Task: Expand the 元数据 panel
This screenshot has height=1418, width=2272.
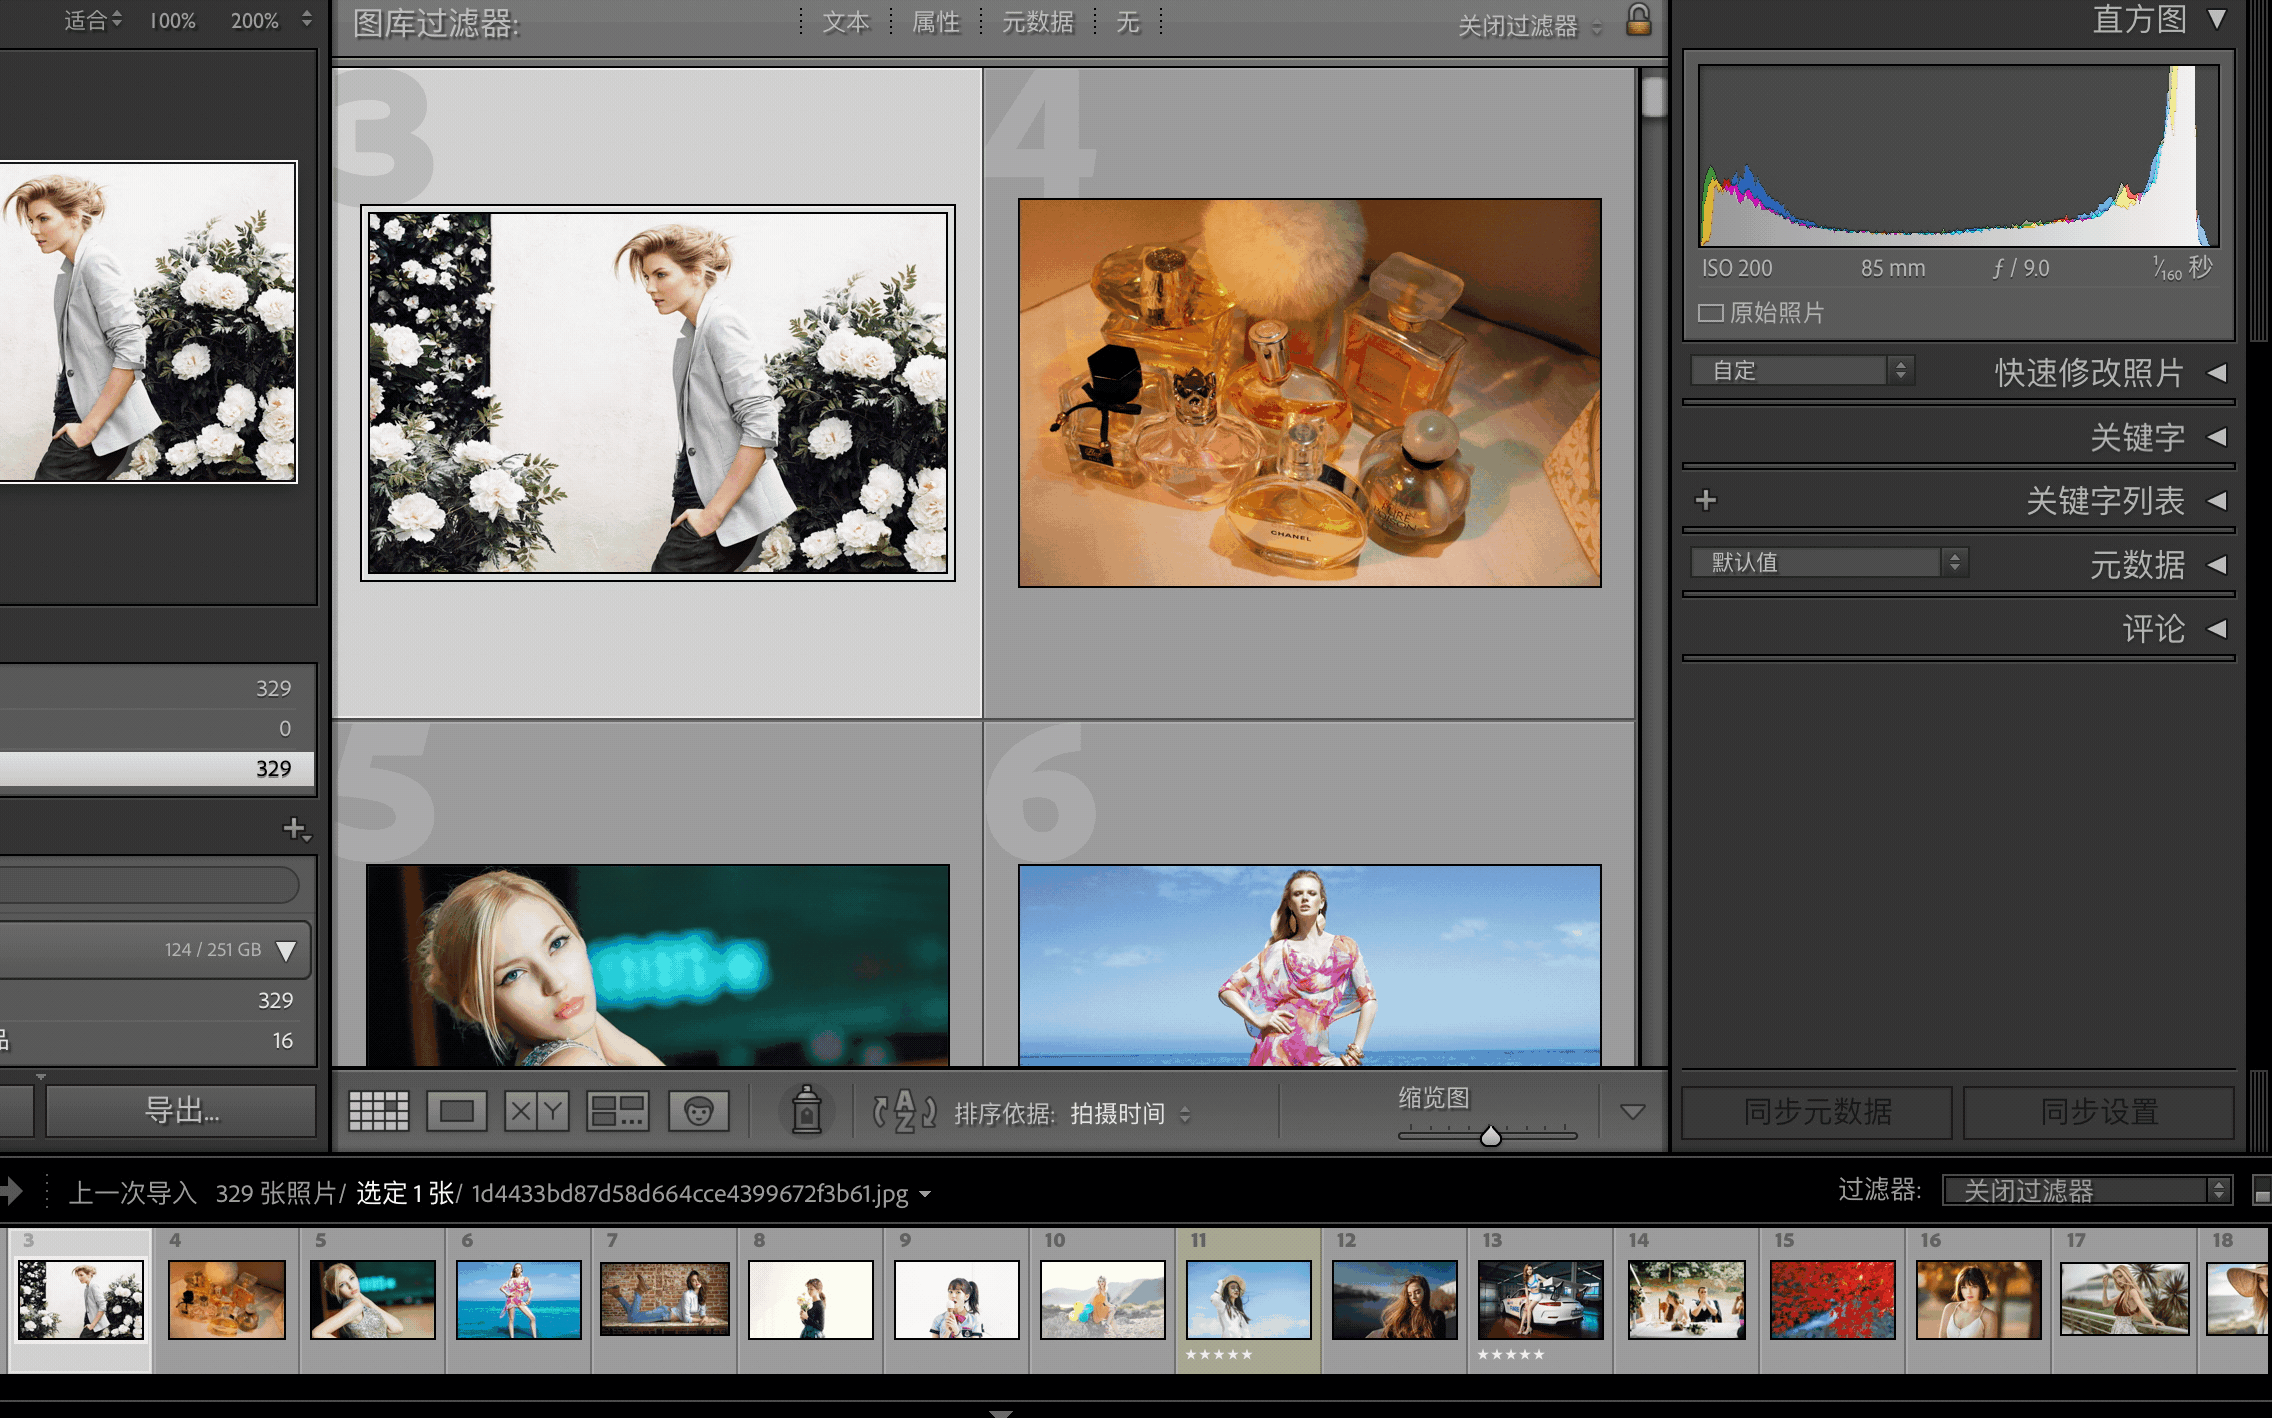Action: [x=2216, y=565]
